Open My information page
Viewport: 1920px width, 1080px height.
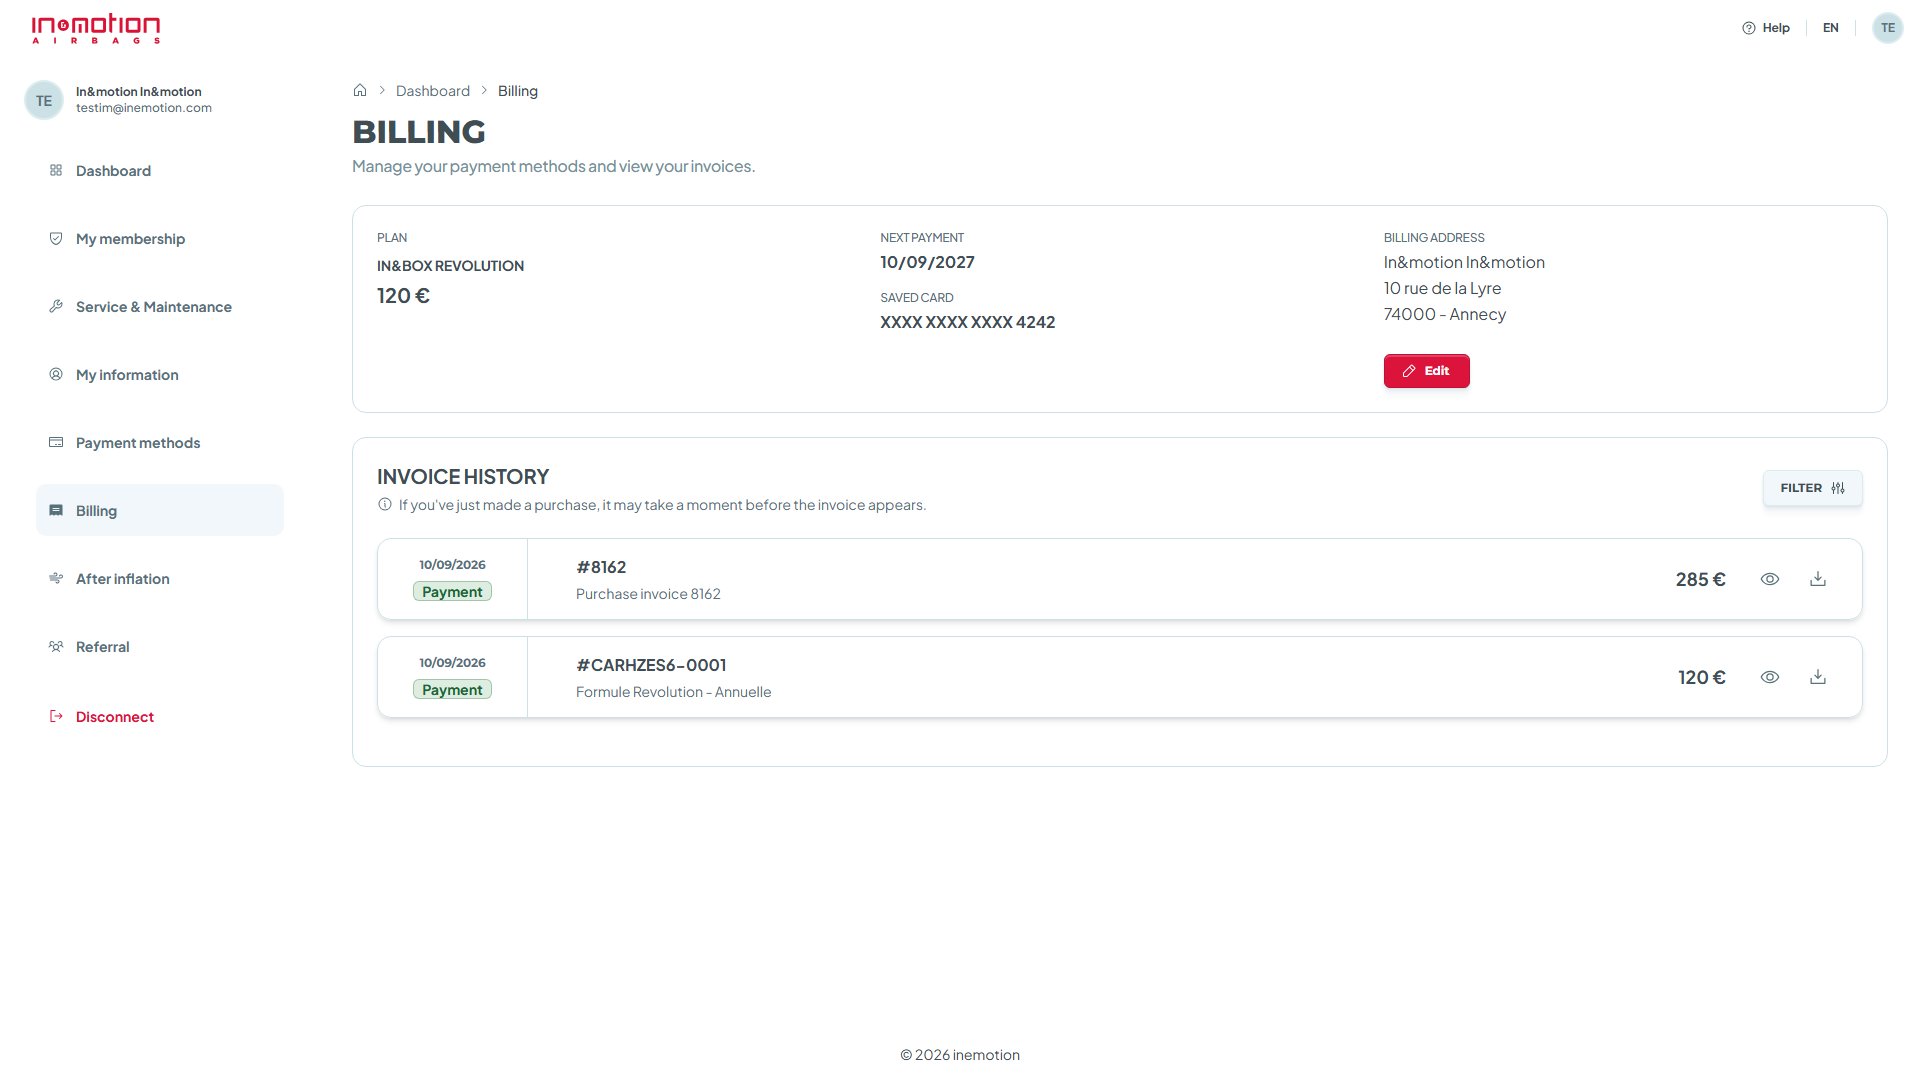point(160,375)
